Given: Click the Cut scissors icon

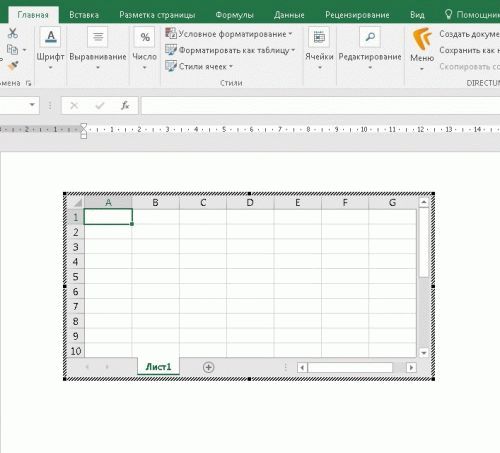Looking at the screenshot, I should [12, 33].
